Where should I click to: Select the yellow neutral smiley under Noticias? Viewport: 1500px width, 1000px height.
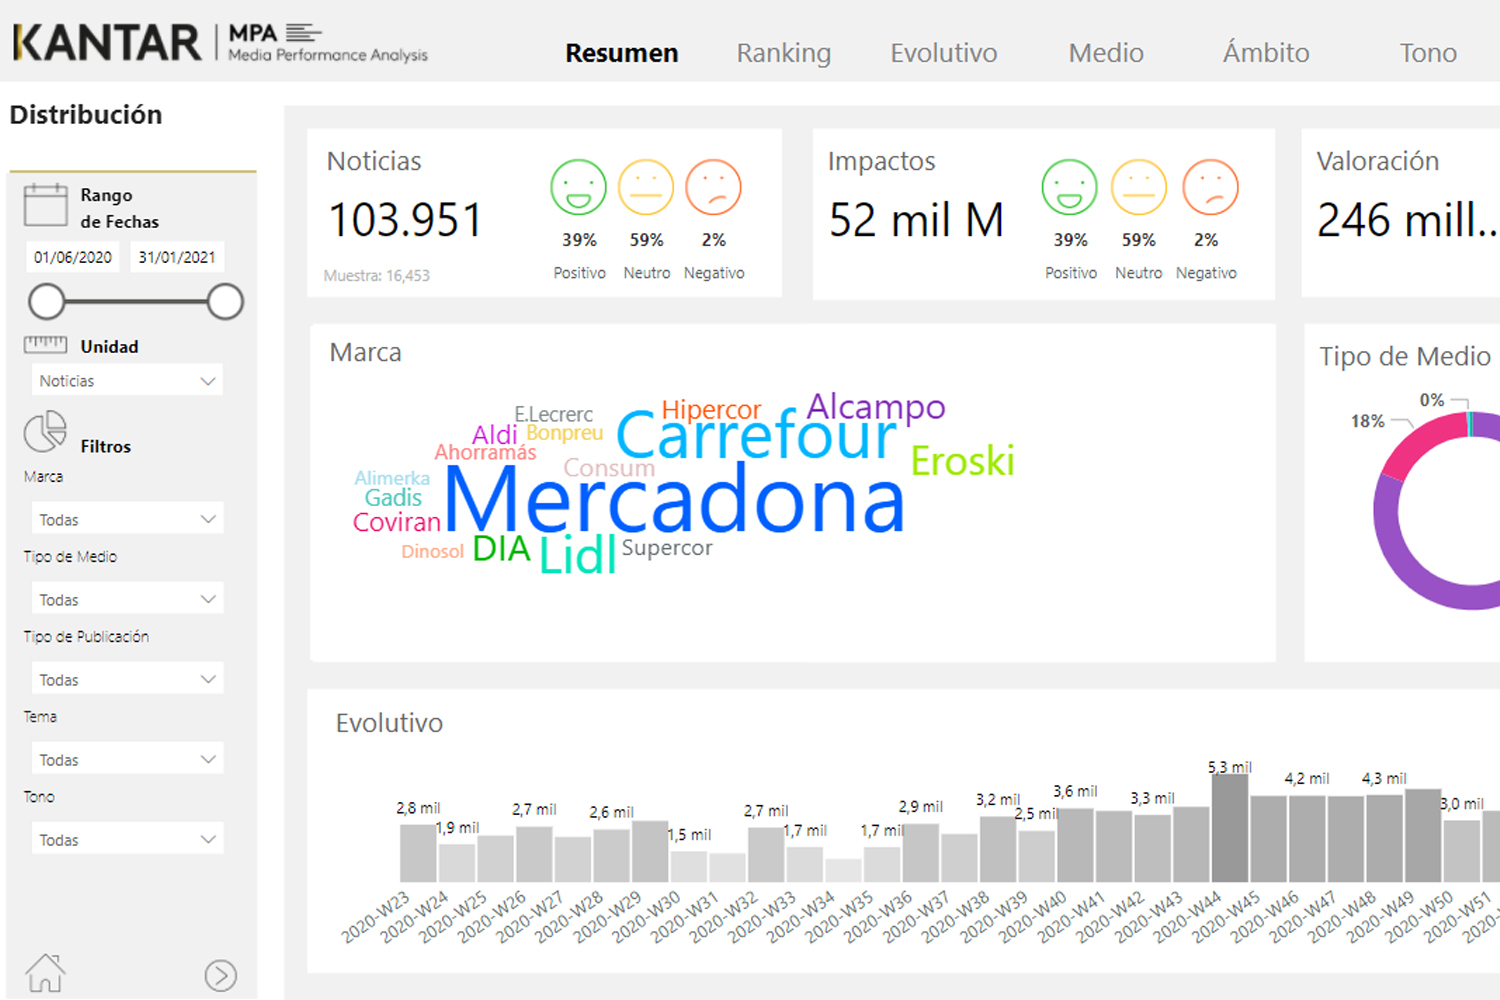647,187
